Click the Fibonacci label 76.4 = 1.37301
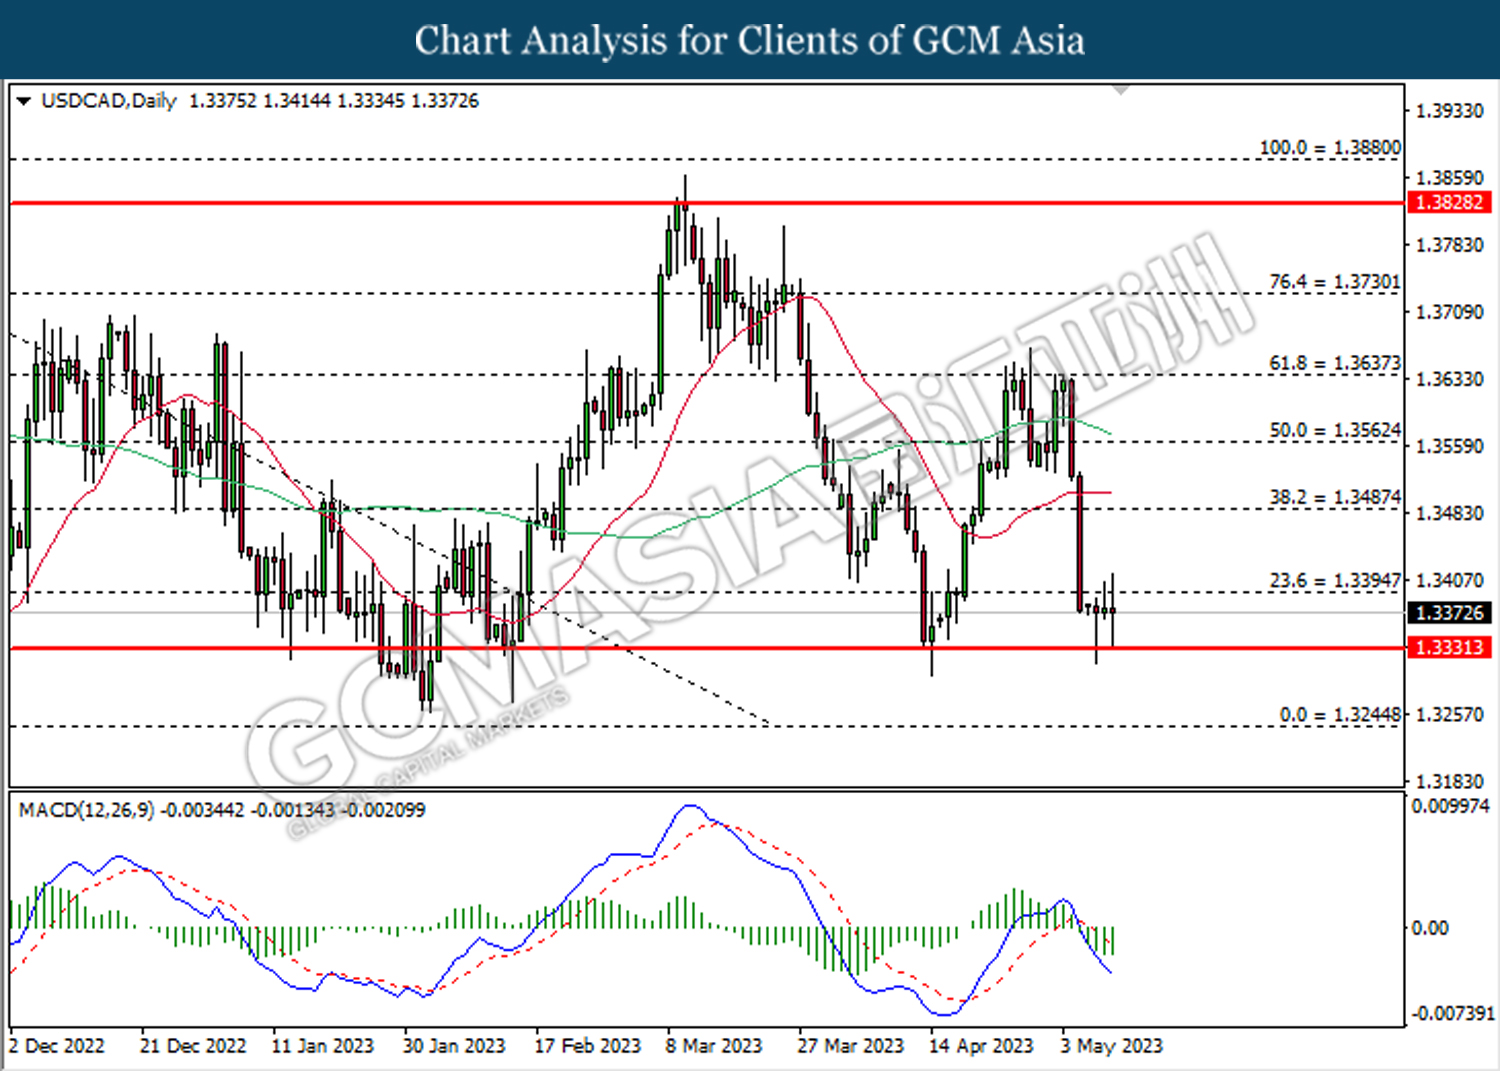 1335,282
